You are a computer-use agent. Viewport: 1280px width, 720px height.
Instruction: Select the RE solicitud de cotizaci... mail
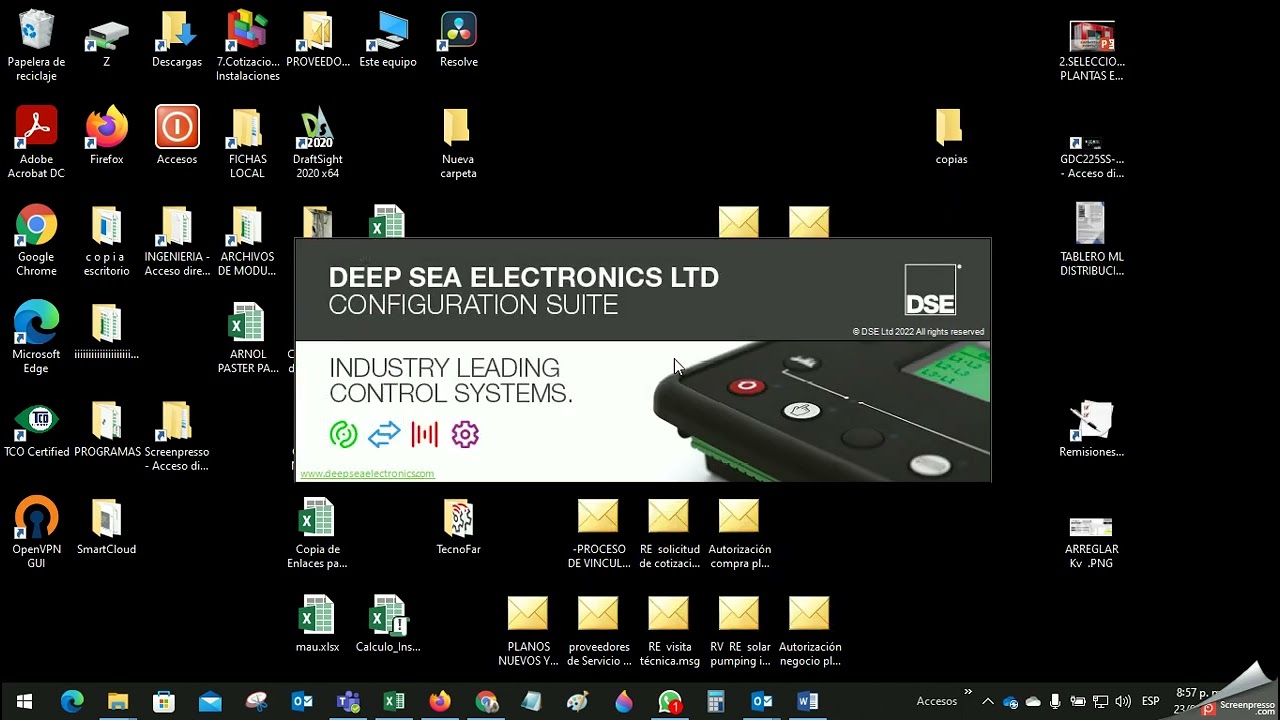[x=668, y=533]
